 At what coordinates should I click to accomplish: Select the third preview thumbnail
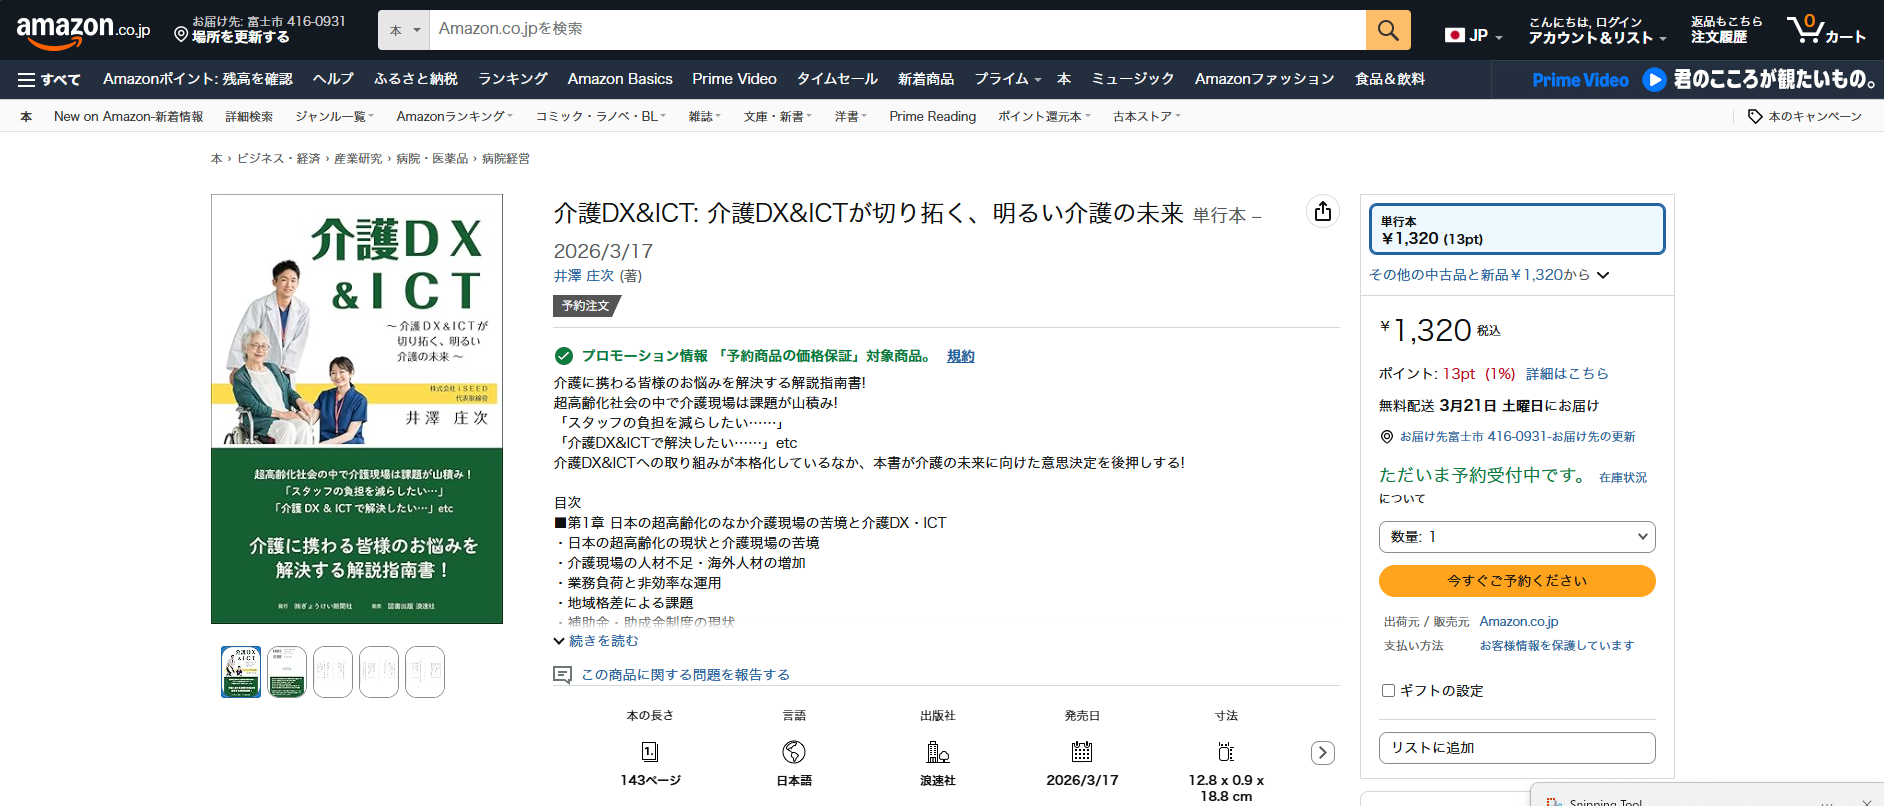point(333,672)
